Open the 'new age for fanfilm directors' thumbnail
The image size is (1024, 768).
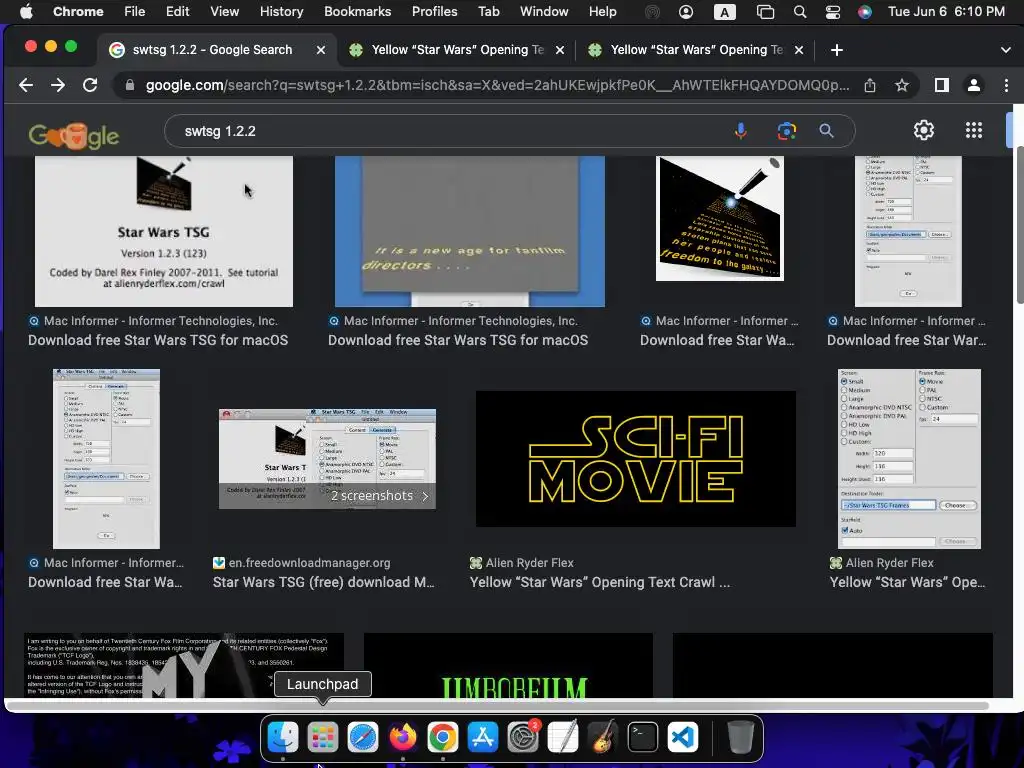pos(470,231)
